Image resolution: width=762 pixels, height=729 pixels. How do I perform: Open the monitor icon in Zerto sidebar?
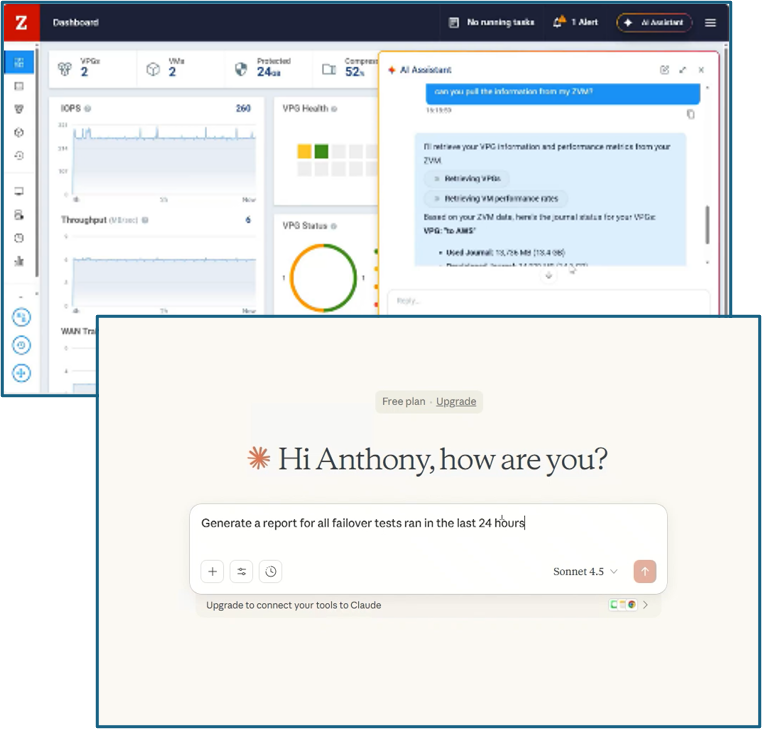coord(19,191)
